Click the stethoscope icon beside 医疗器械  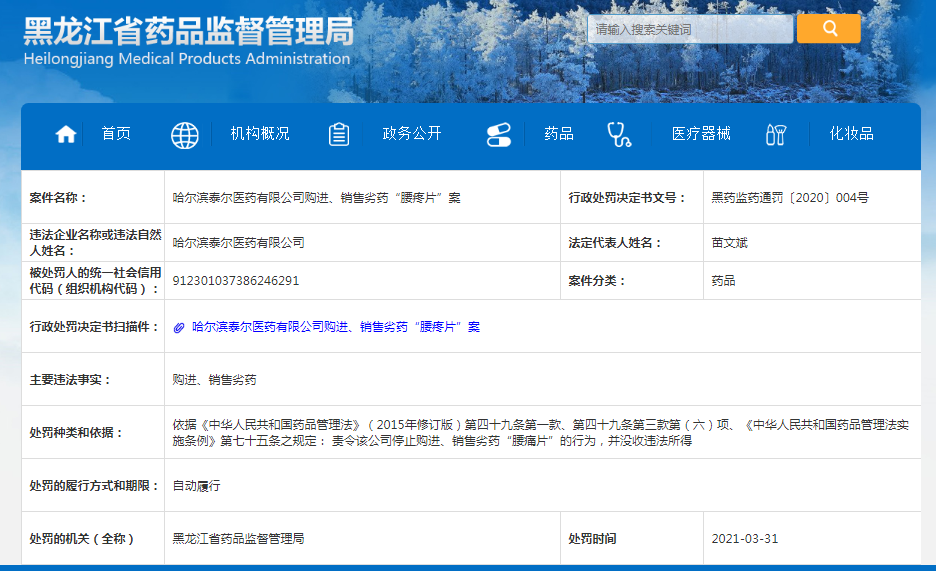pos(619,135)
